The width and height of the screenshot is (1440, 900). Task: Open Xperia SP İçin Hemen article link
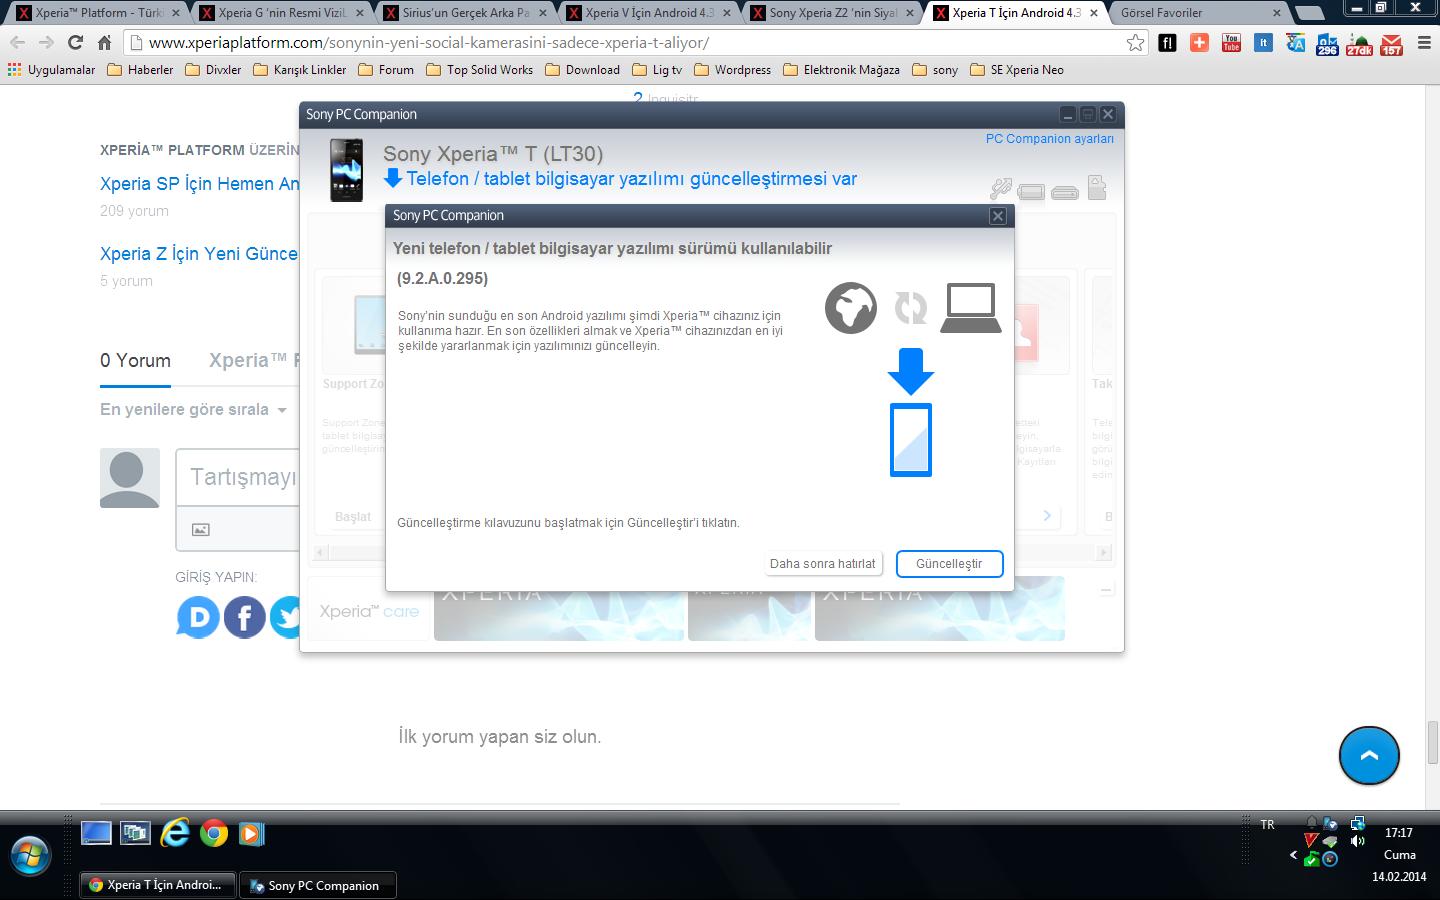[200, 184]
